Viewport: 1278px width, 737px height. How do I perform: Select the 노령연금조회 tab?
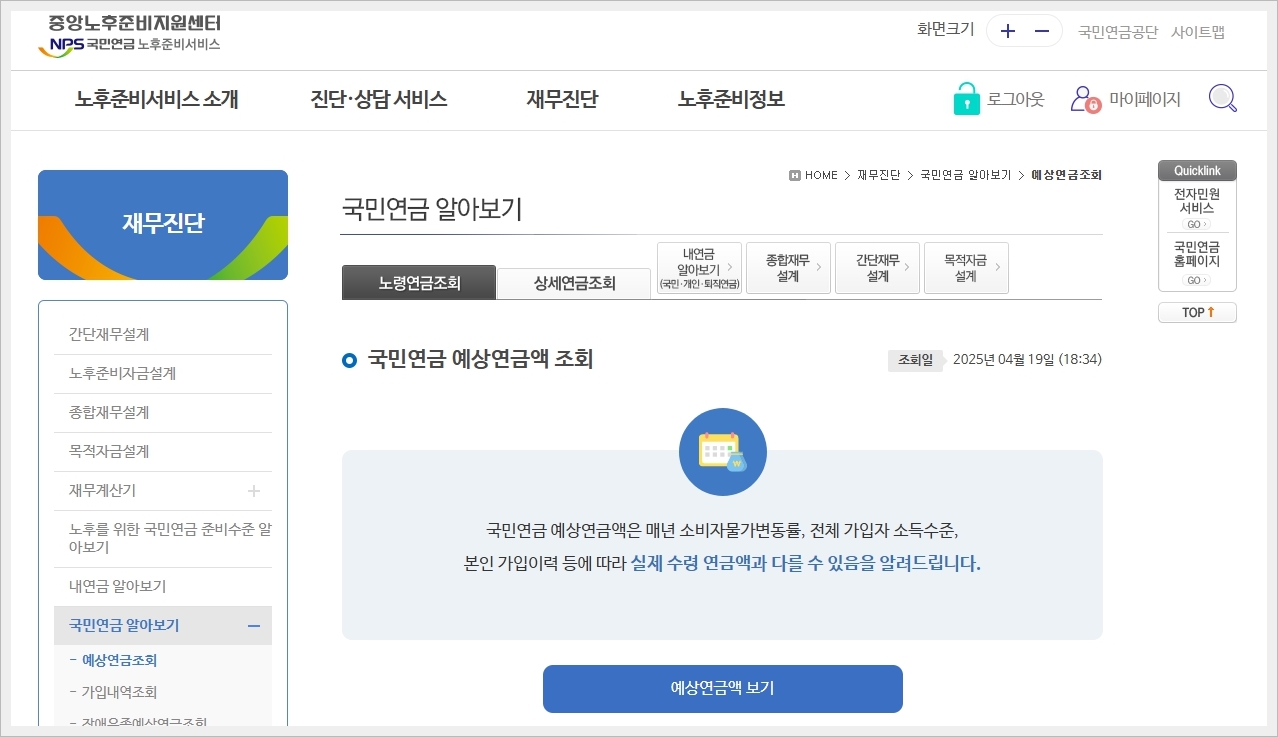(x=419, y=282)
